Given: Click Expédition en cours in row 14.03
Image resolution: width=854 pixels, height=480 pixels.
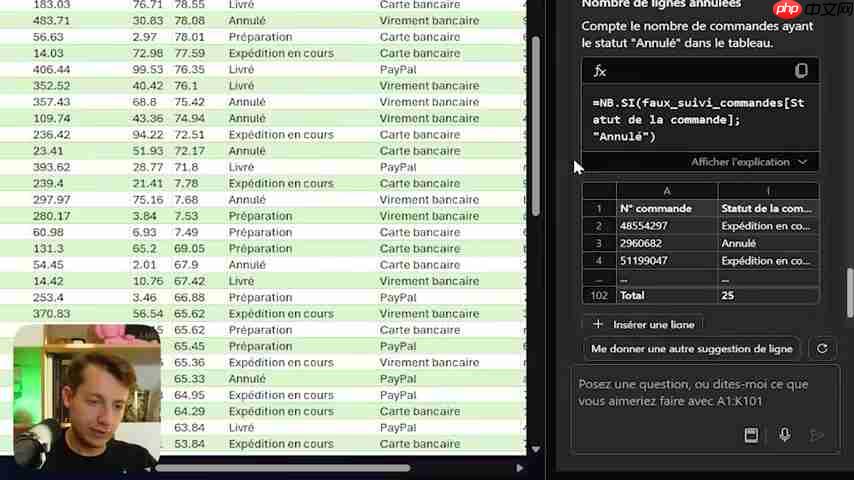Looking at the screenshot, I should point(281,53).
